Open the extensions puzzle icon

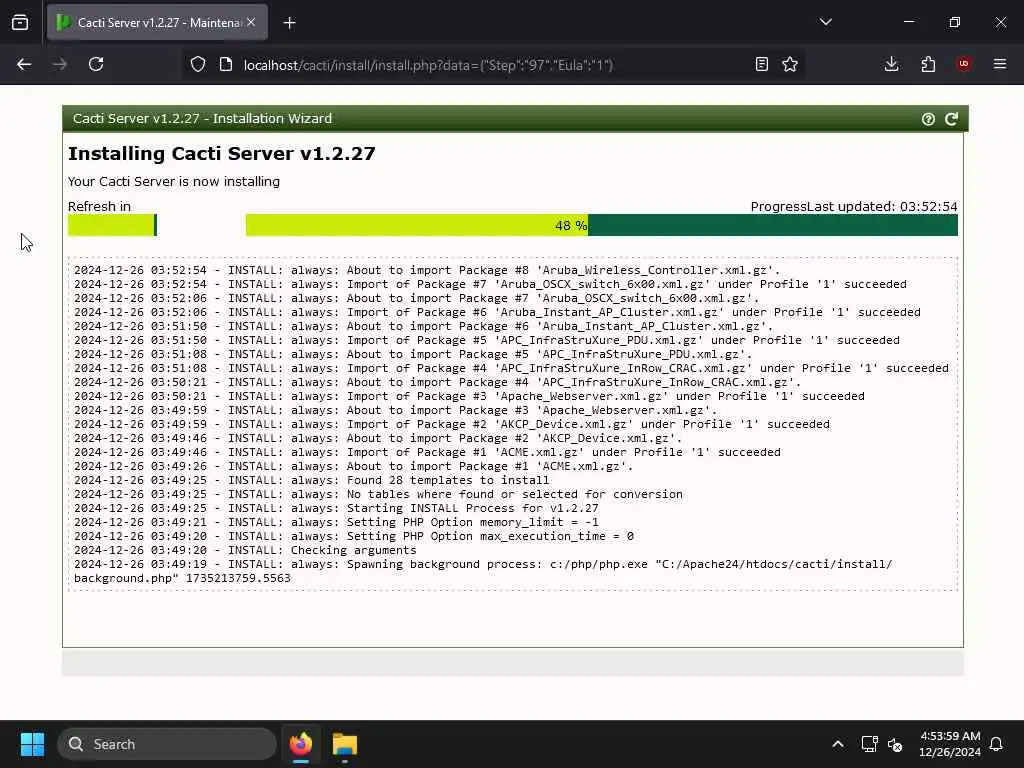click(x=928, y=64)
